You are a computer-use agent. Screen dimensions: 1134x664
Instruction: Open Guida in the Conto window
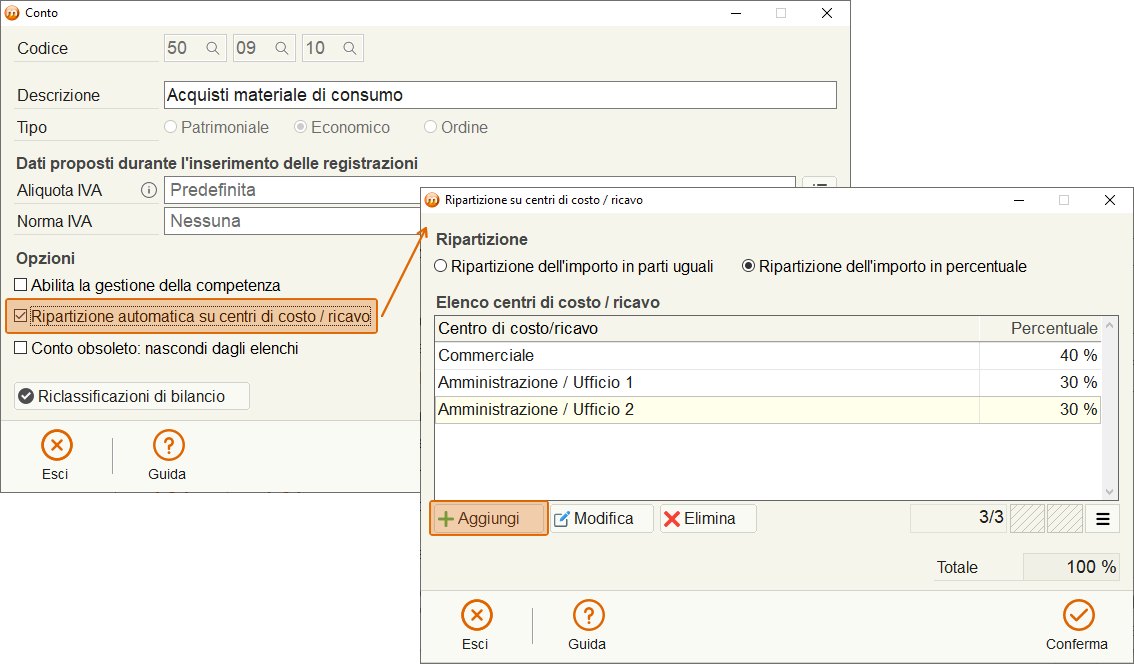(x=168, y=456)
